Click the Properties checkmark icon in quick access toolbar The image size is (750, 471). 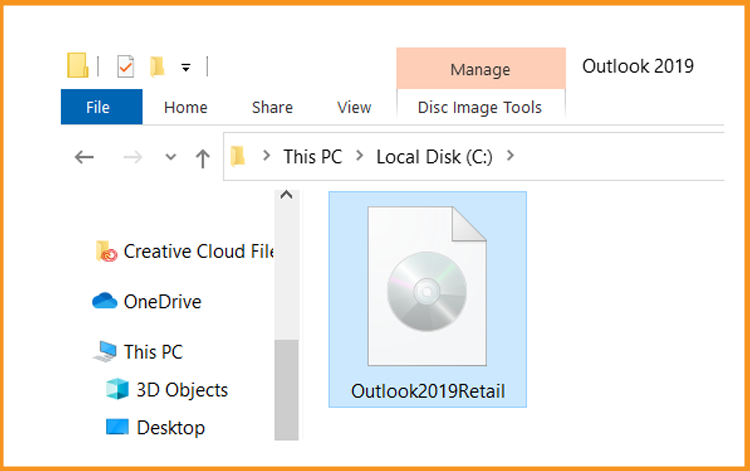125,66
